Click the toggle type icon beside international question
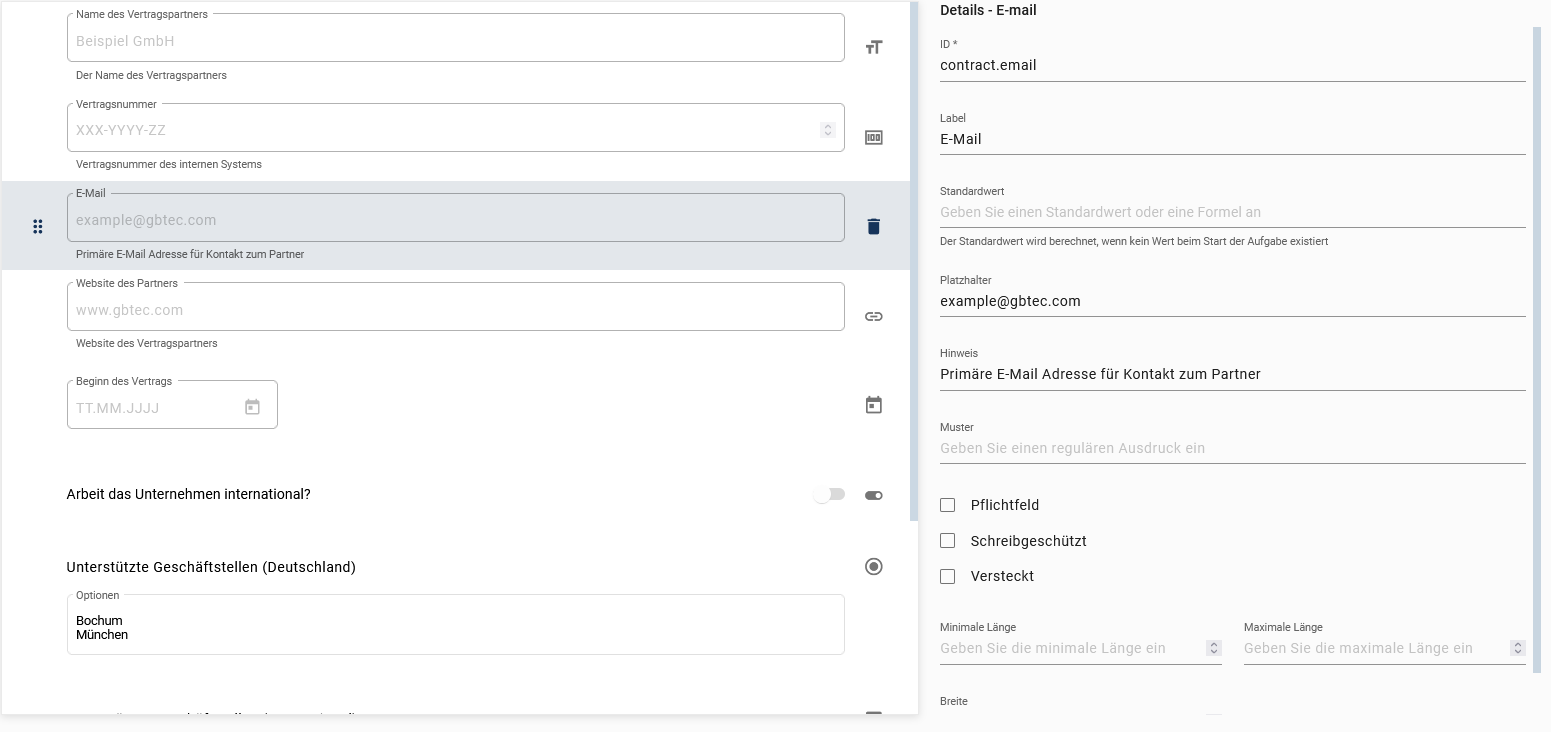 pyautogui.click(x=874, y=495)
